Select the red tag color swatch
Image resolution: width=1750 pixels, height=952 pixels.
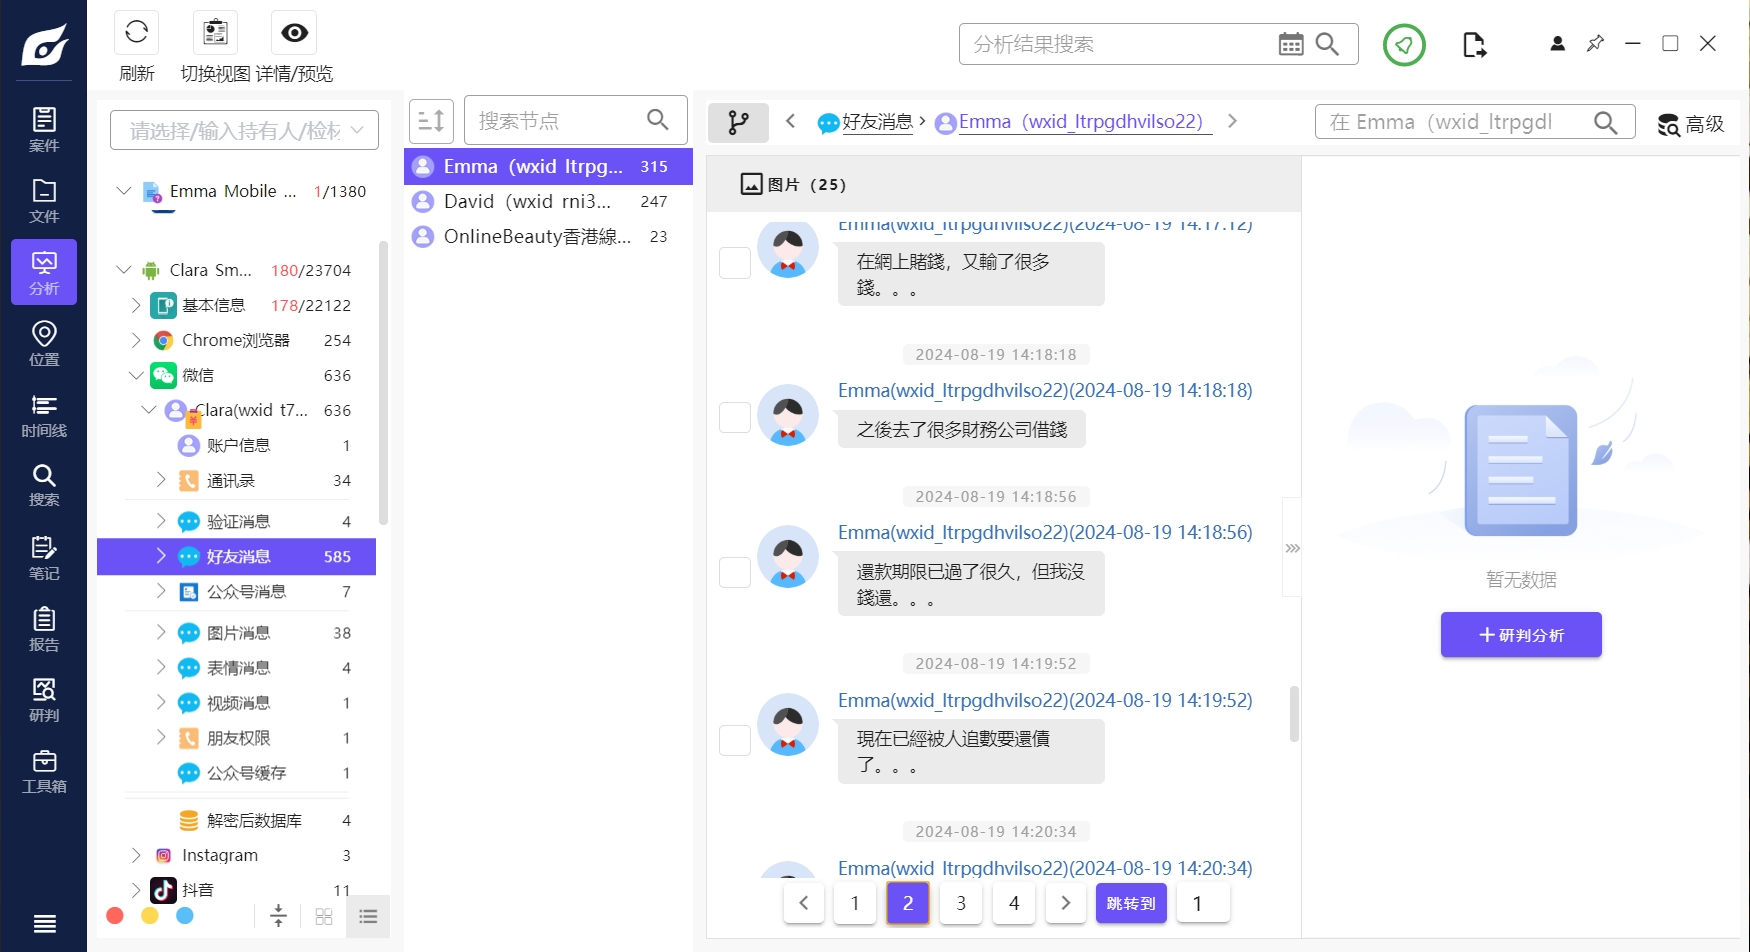(x=114, y=915)
